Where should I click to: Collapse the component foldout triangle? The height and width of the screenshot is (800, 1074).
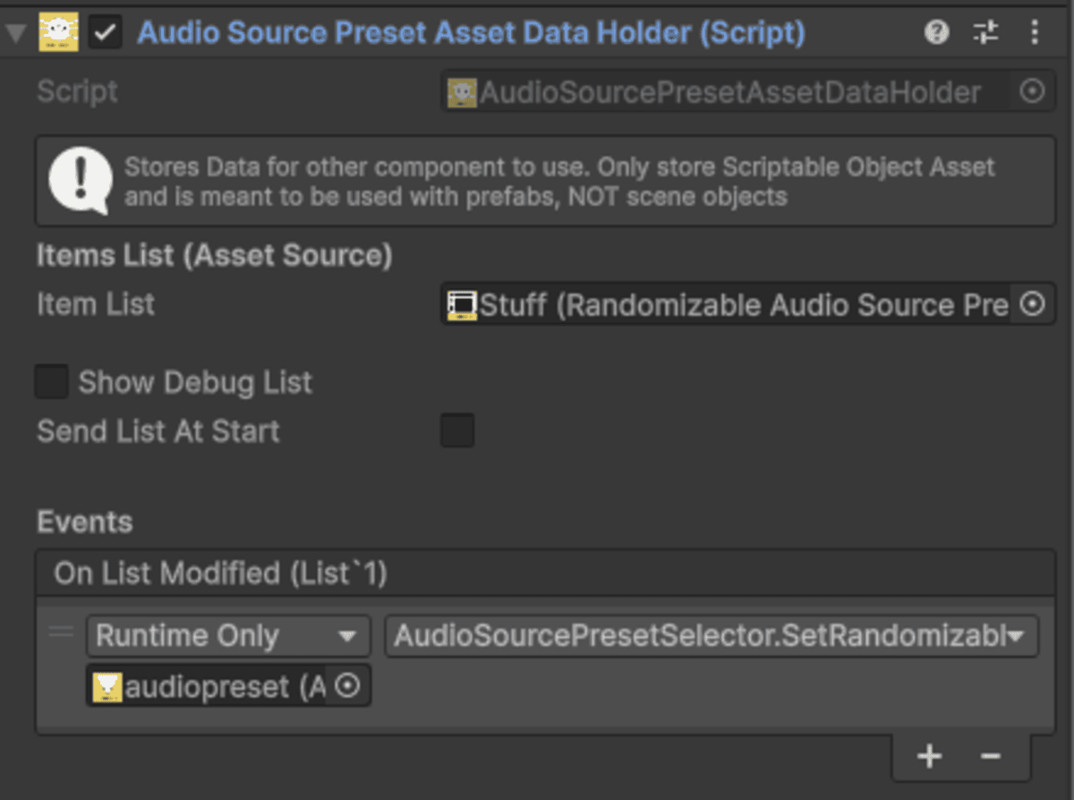tap(15, 33)
